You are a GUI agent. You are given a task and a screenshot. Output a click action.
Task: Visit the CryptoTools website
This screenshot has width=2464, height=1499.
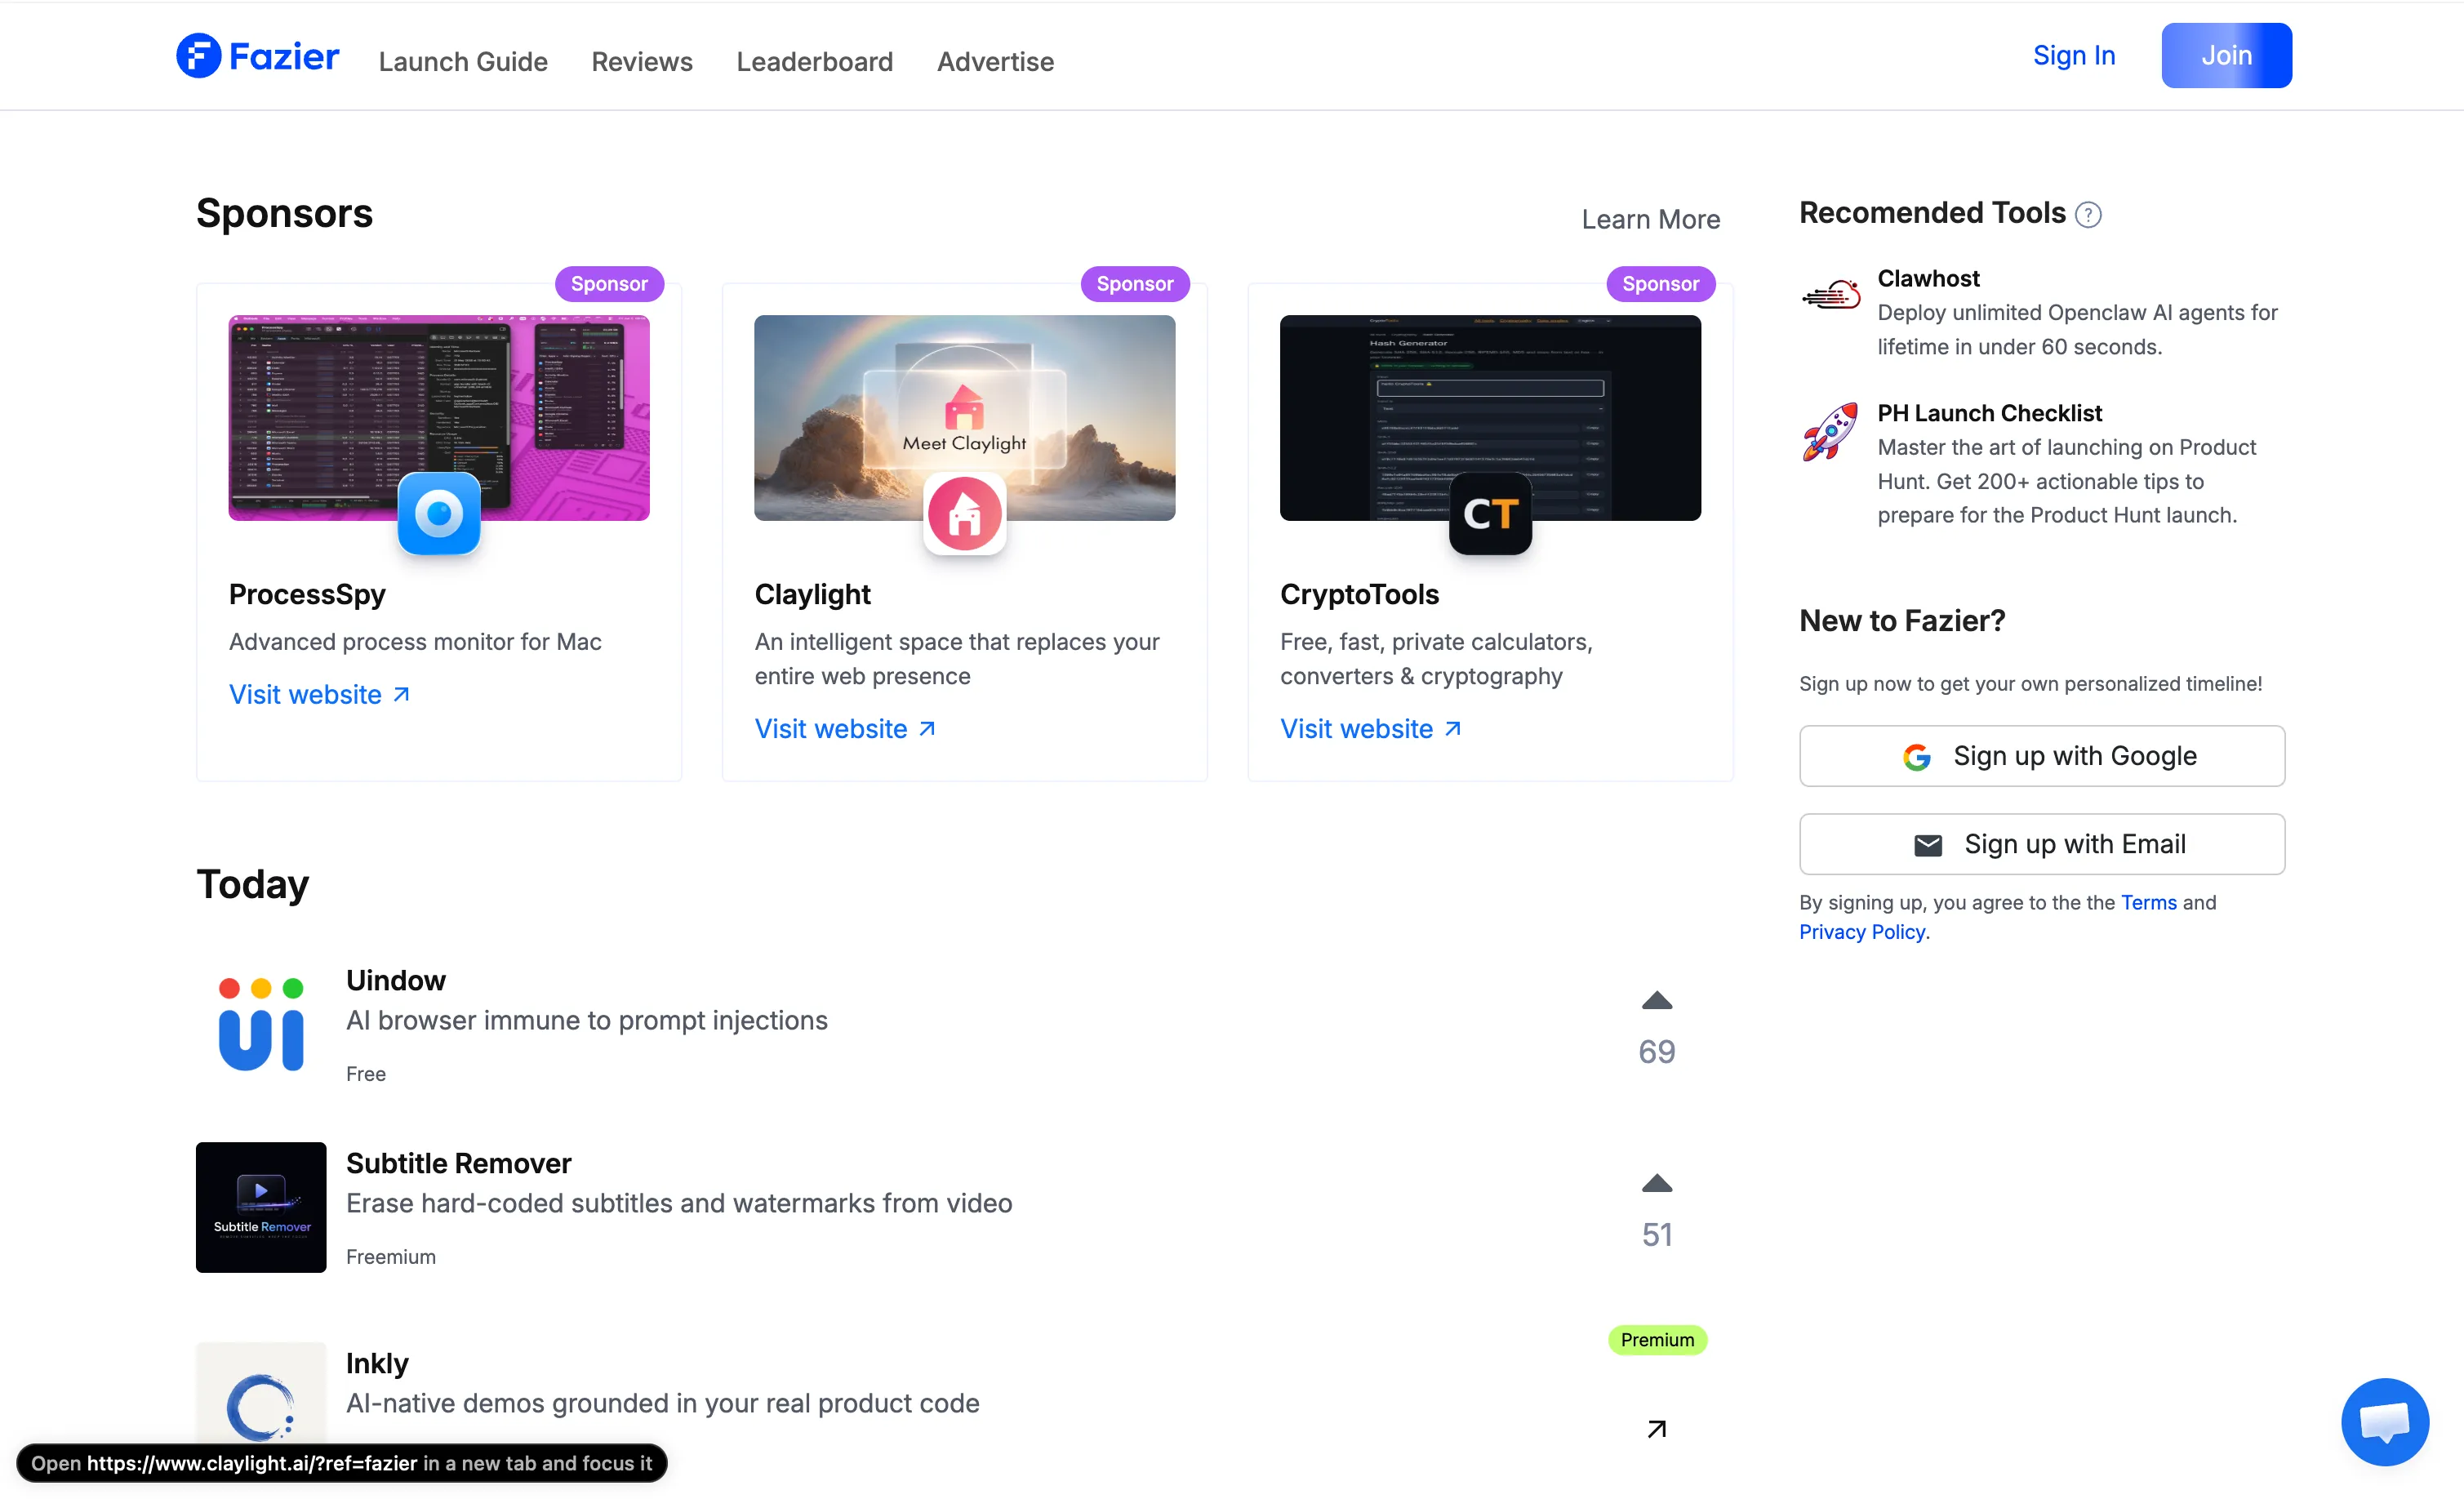1371,729
